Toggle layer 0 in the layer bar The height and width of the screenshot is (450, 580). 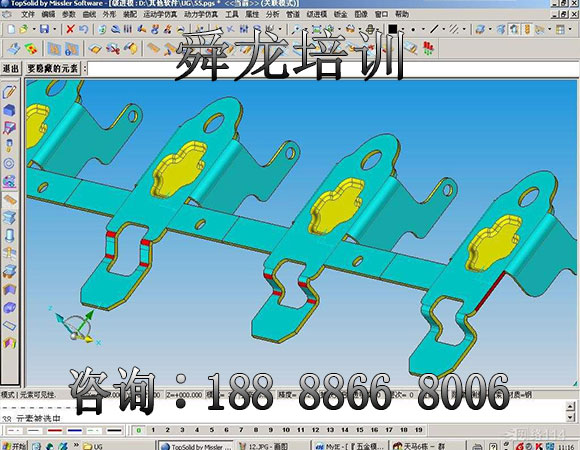(139, 430)
